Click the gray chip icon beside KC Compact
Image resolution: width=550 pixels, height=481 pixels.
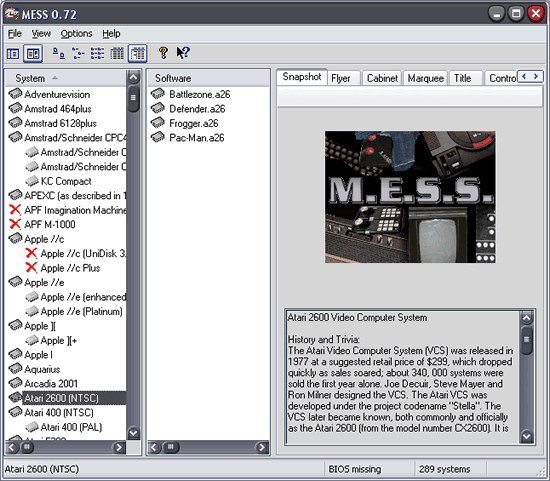point(32,181)
